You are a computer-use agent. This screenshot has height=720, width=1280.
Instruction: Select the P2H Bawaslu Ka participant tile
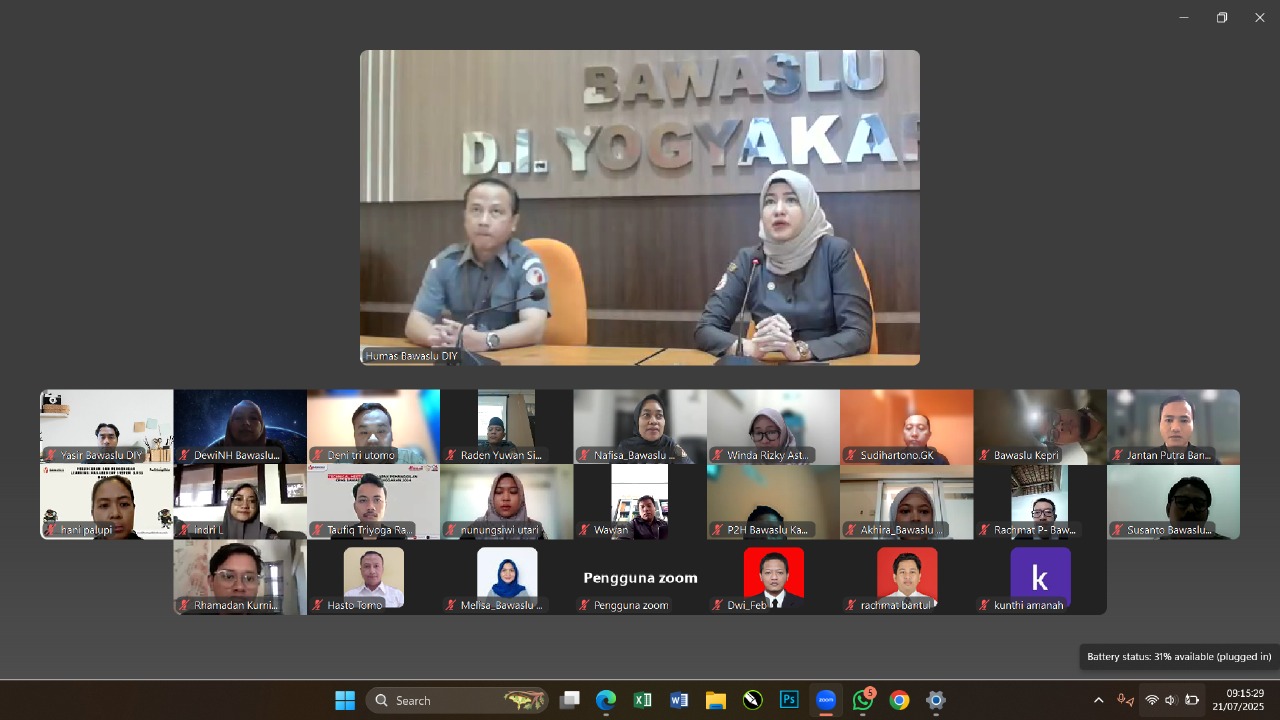[773, 502]
